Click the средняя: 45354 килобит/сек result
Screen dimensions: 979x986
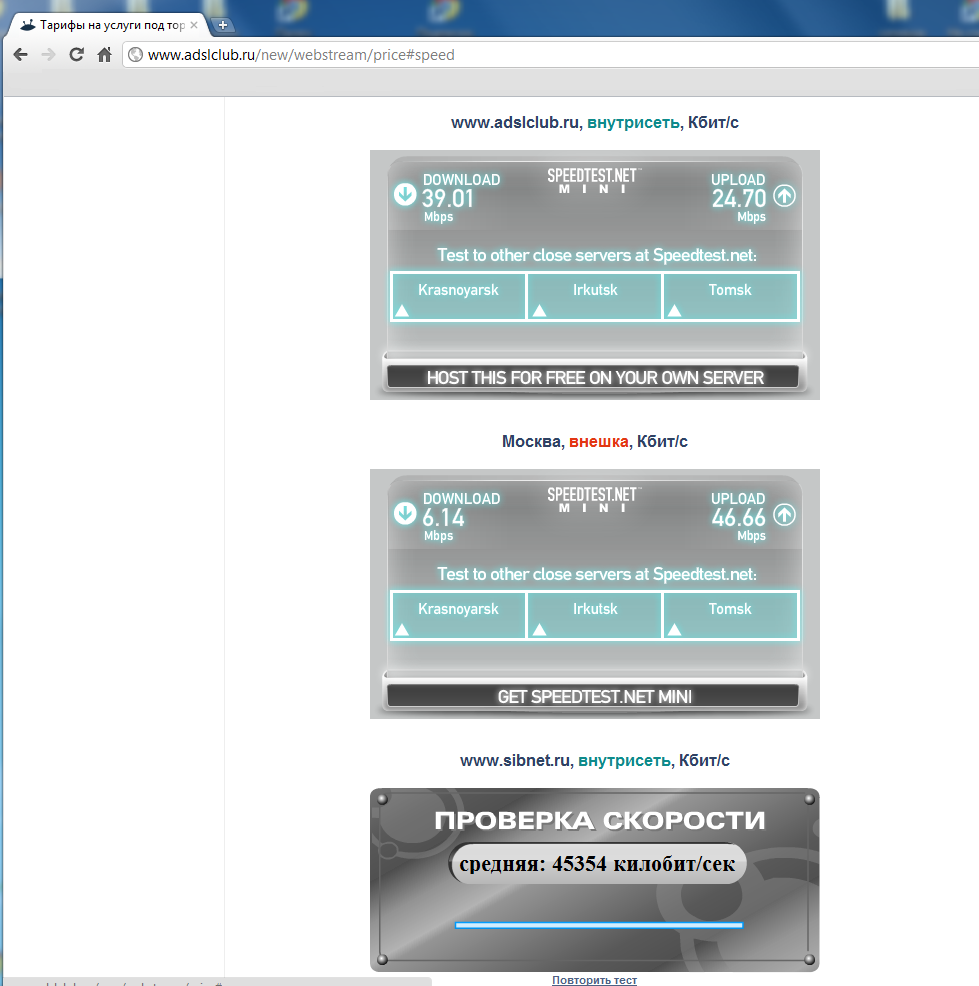coord(597,864)
